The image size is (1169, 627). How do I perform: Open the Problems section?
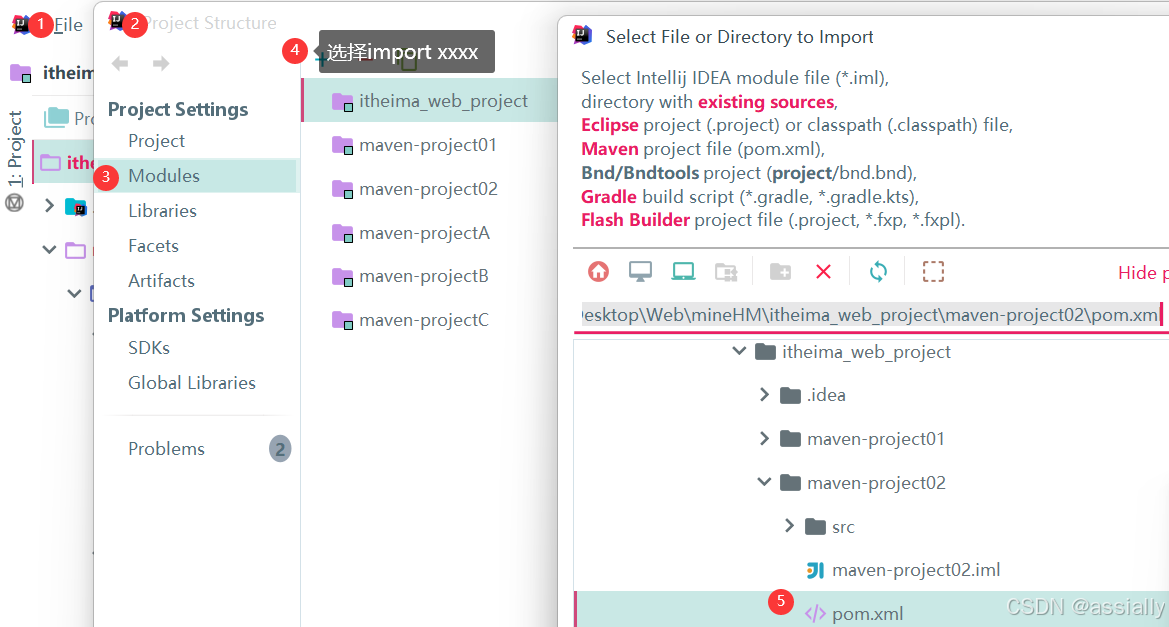coord(166,449)
